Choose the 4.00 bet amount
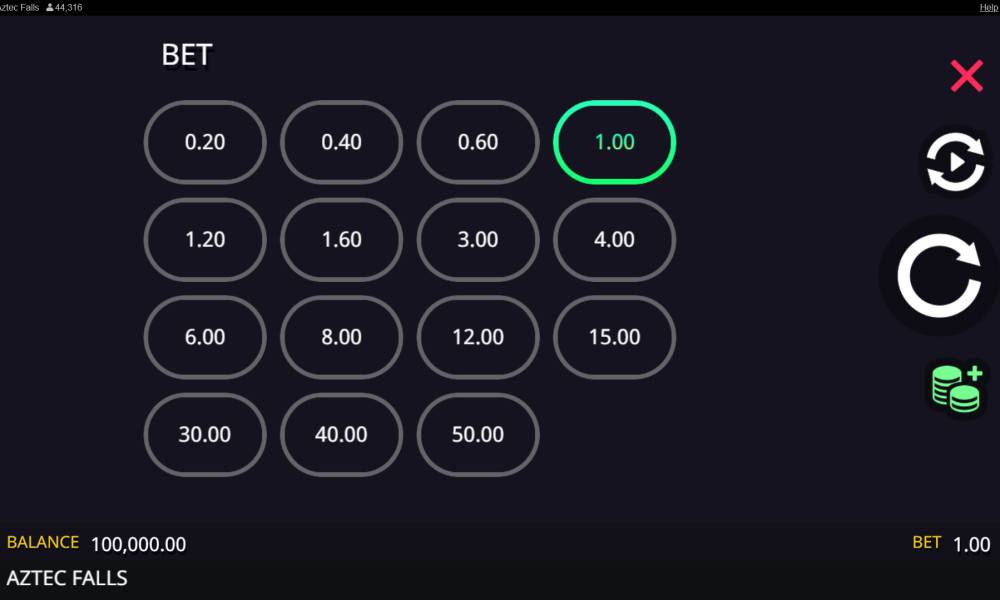This screenshot has width=1000, height=600. coord(614,240)
